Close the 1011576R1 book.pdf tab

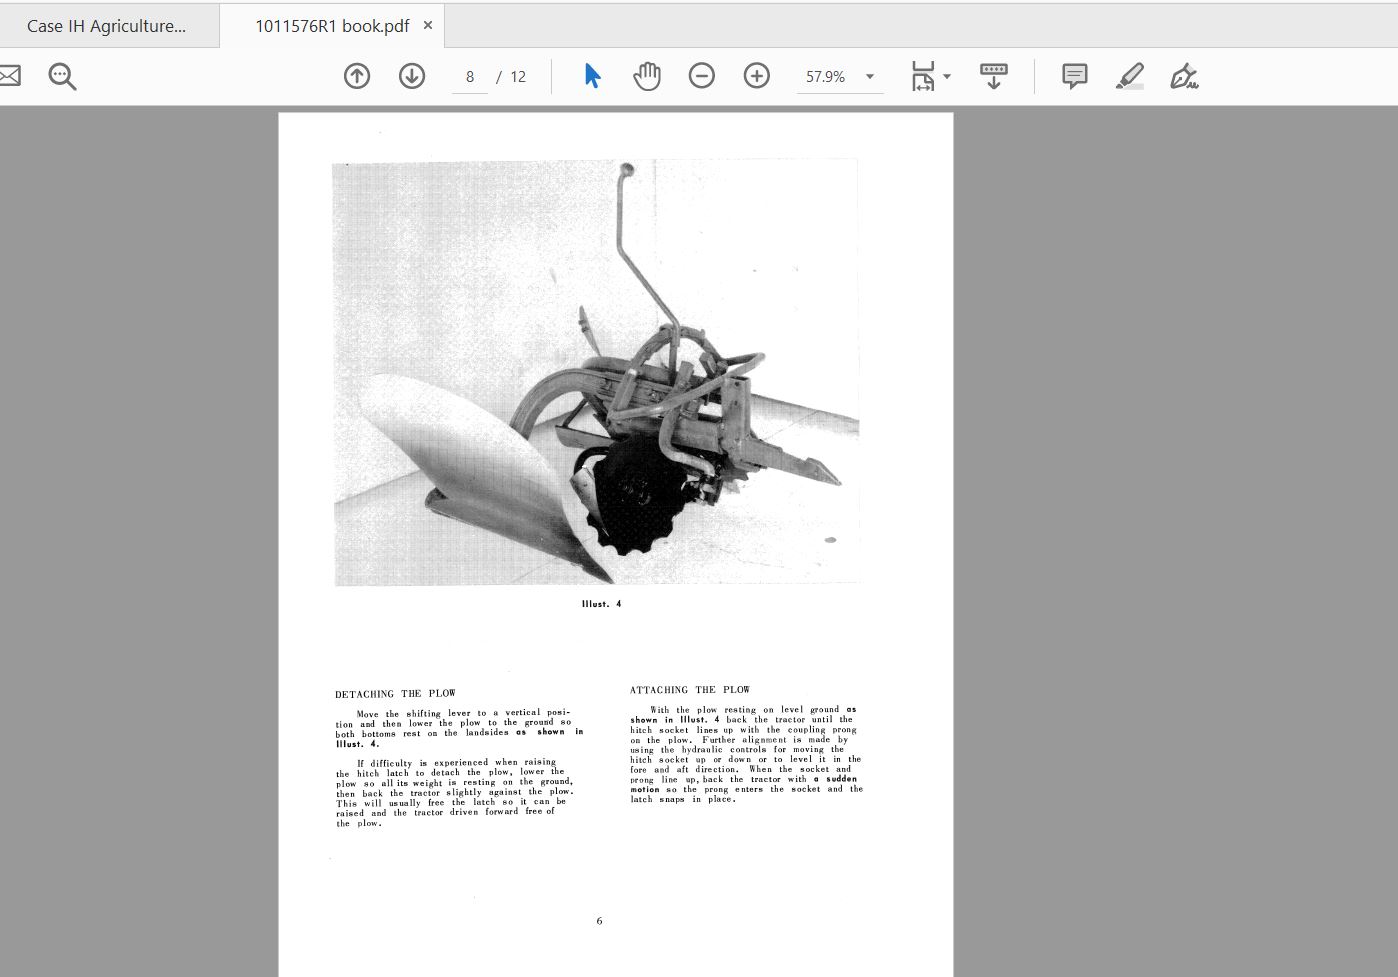click(x=428, y=25)
